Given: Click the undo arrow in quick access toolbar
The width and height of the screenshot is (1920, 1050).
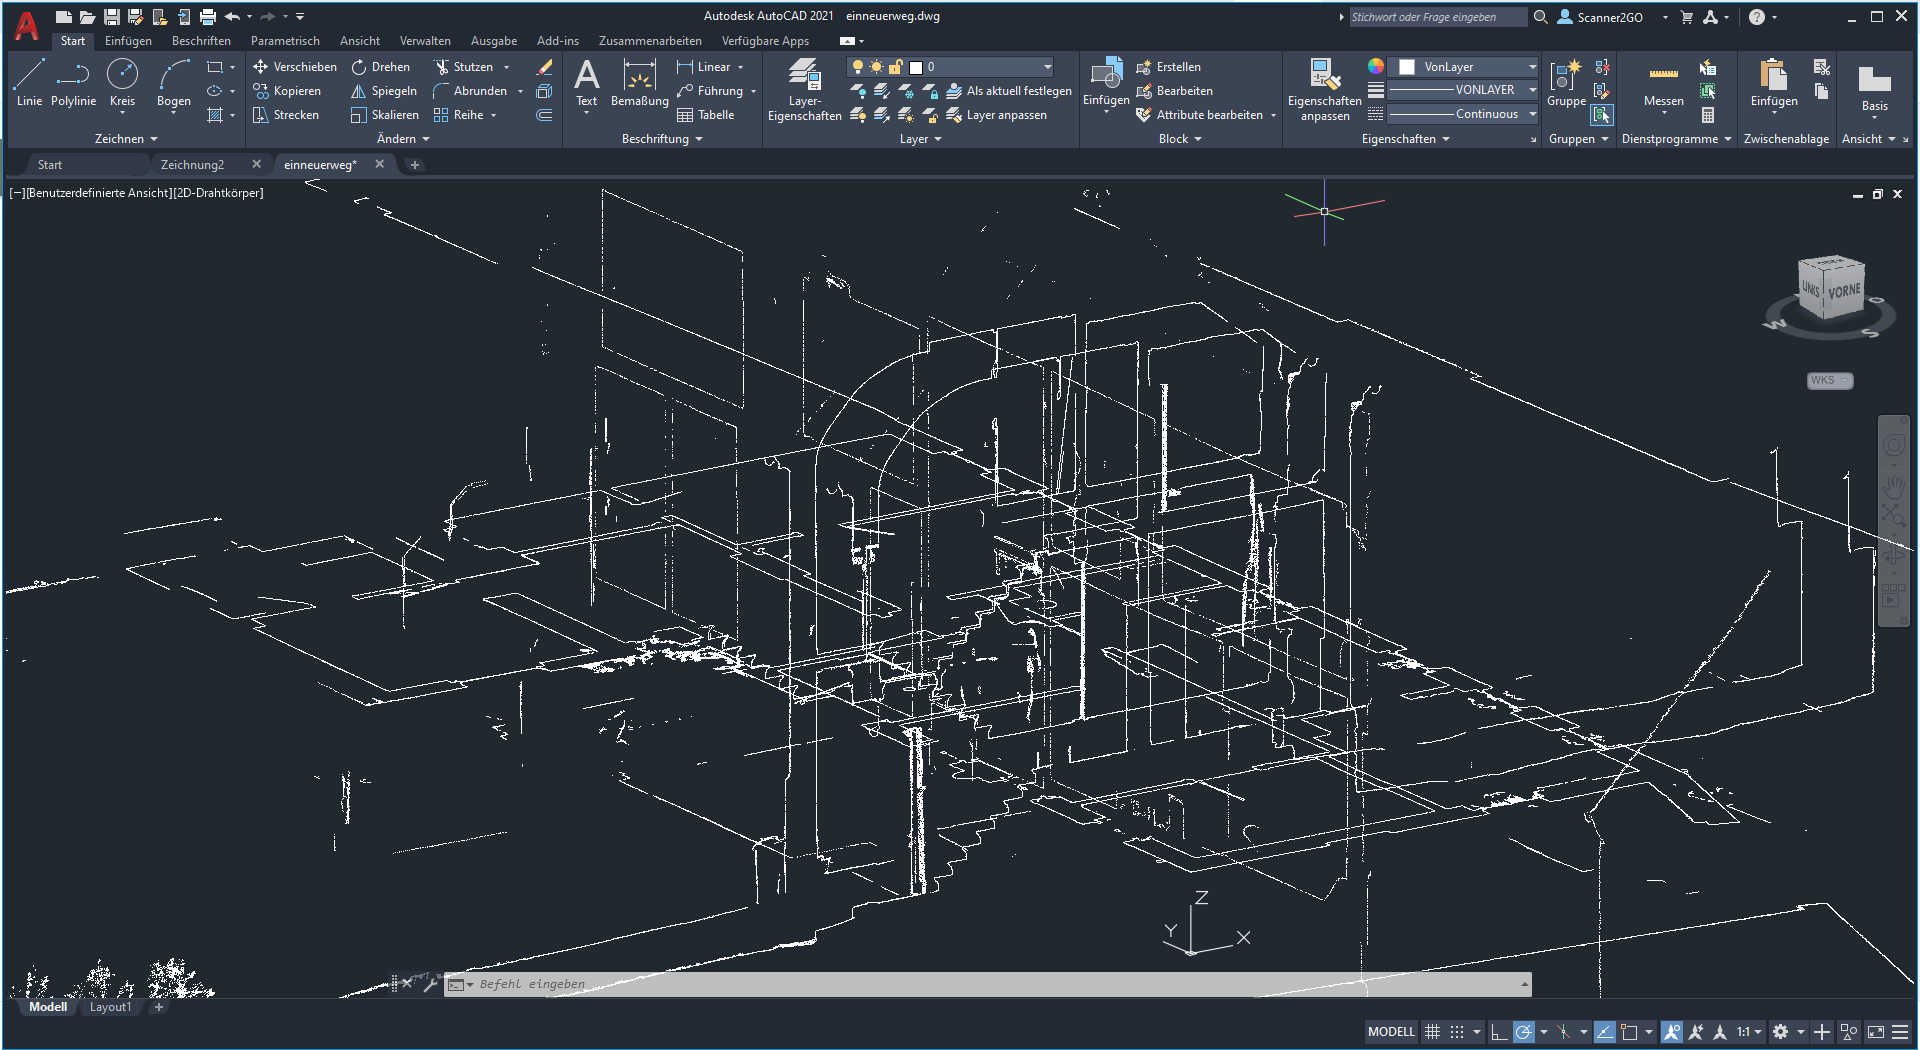Looking at the screenshot, I should (232, 17).
